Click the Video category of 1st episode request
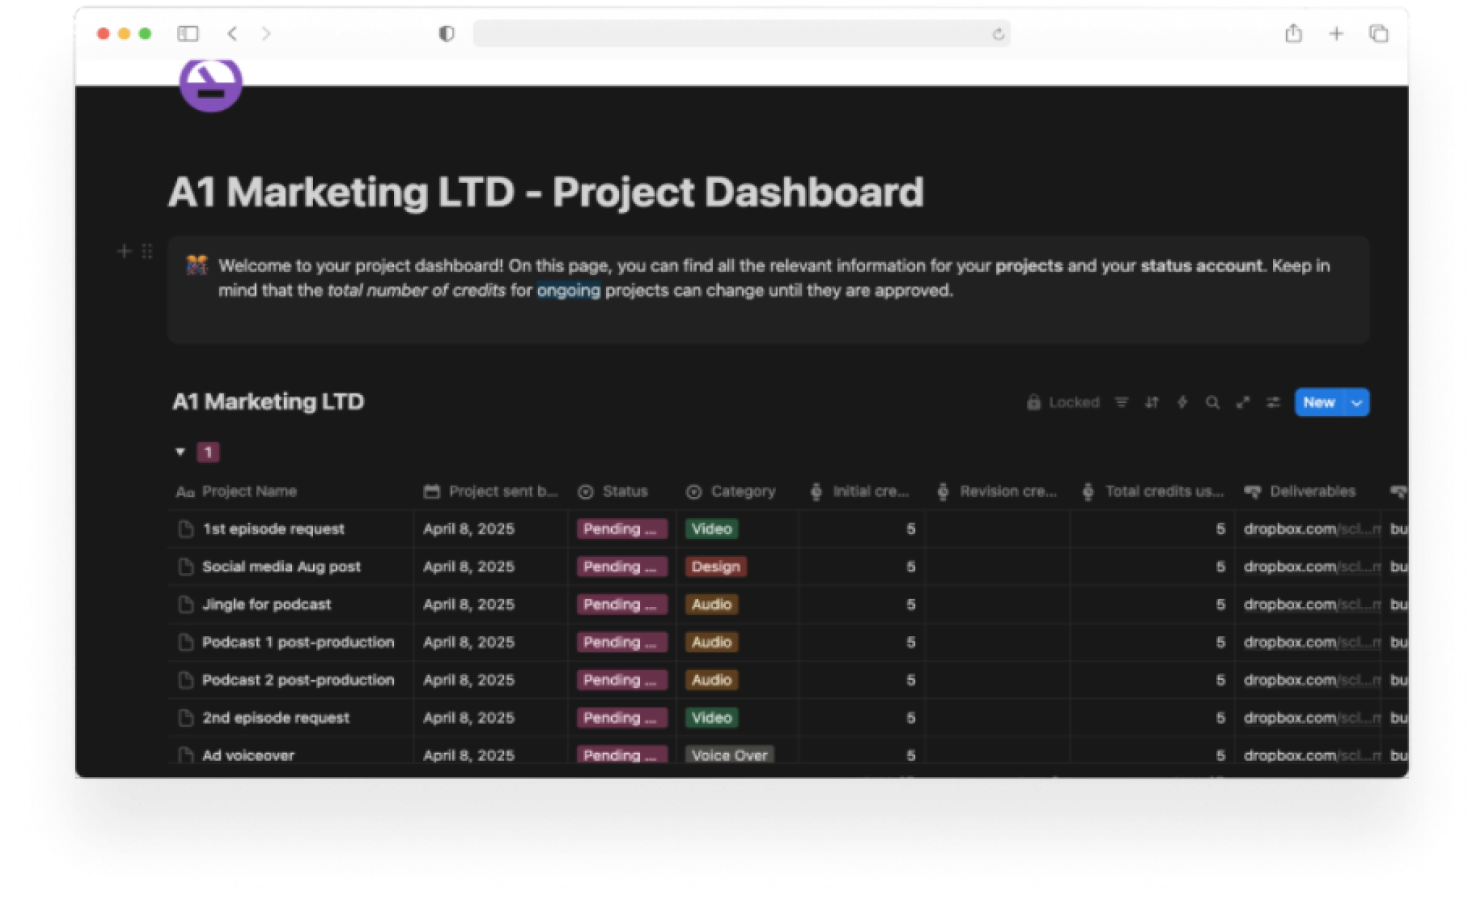This screenshot has width=1484, height=900. [x=711, y=529]
